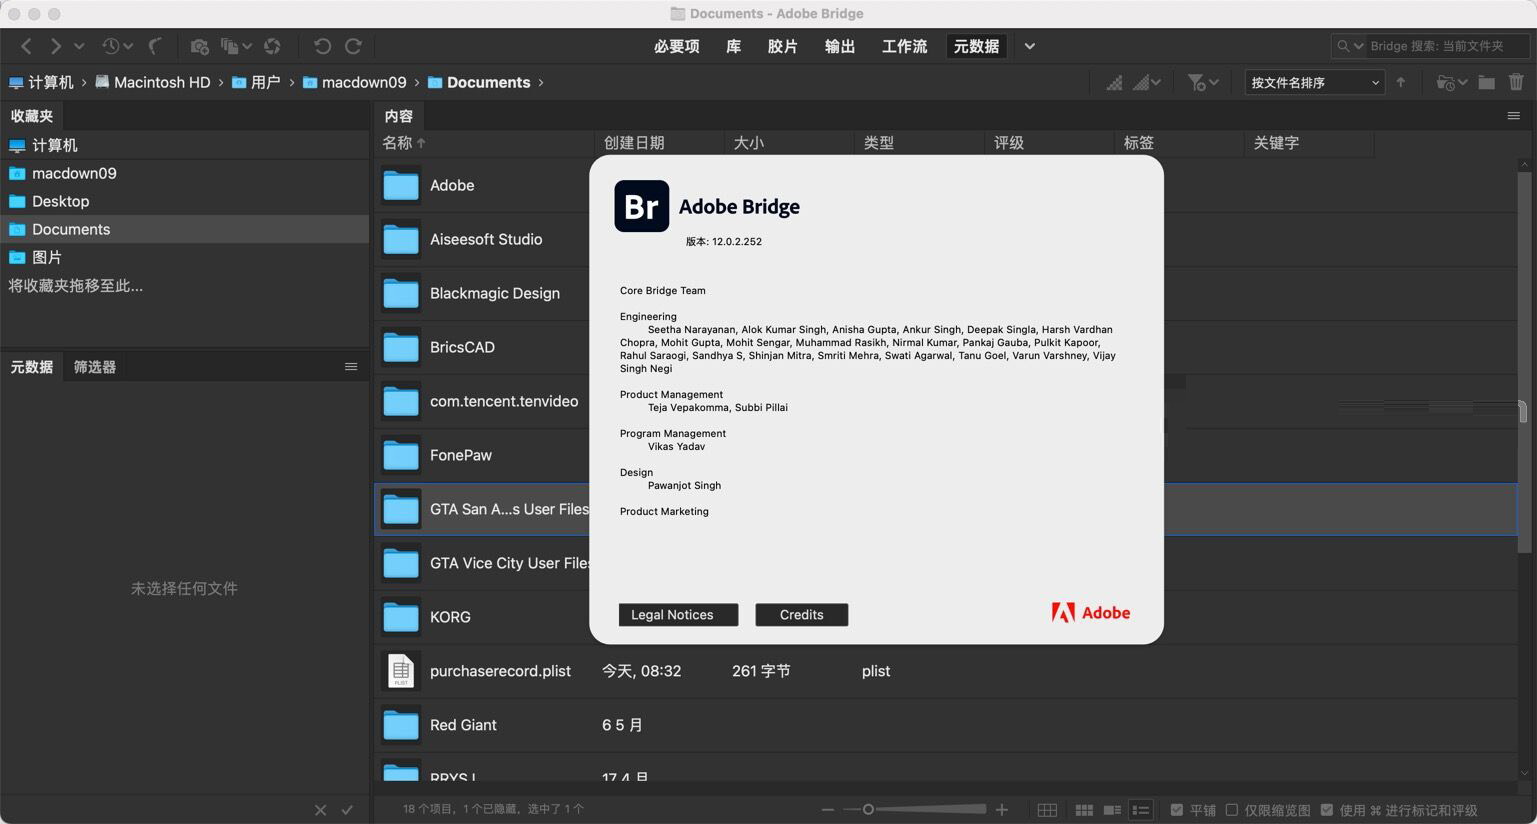Select purchaserecord.plist file
Image resolution: width=1537 pixels, height=824 pixels.
click(x=500, y=671)
